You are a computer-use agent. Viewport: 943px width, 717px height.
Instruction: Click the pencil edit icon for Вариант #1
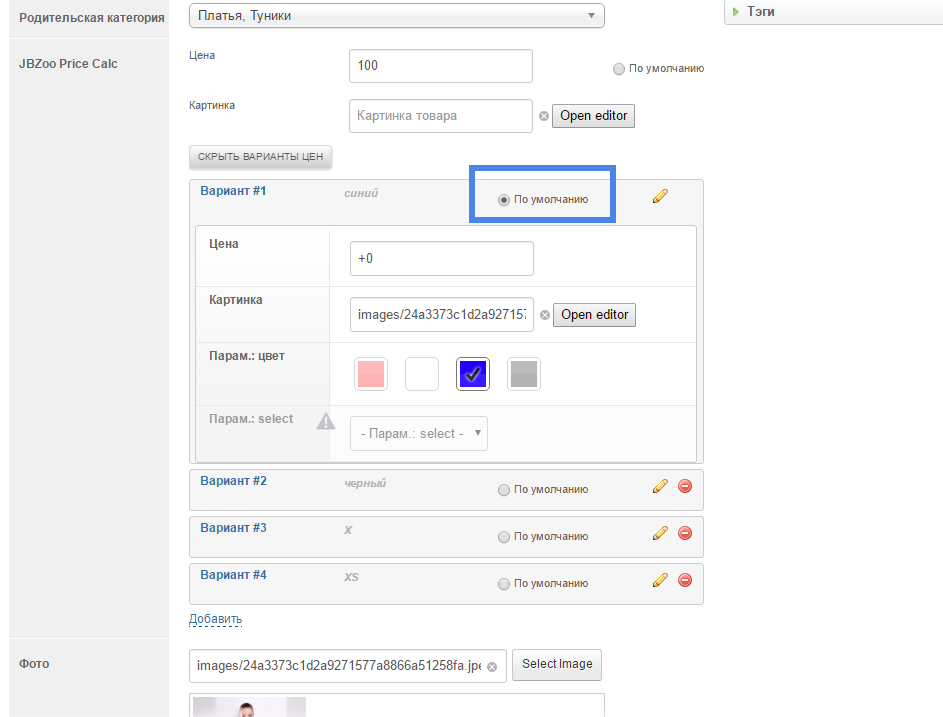point(659,197)
